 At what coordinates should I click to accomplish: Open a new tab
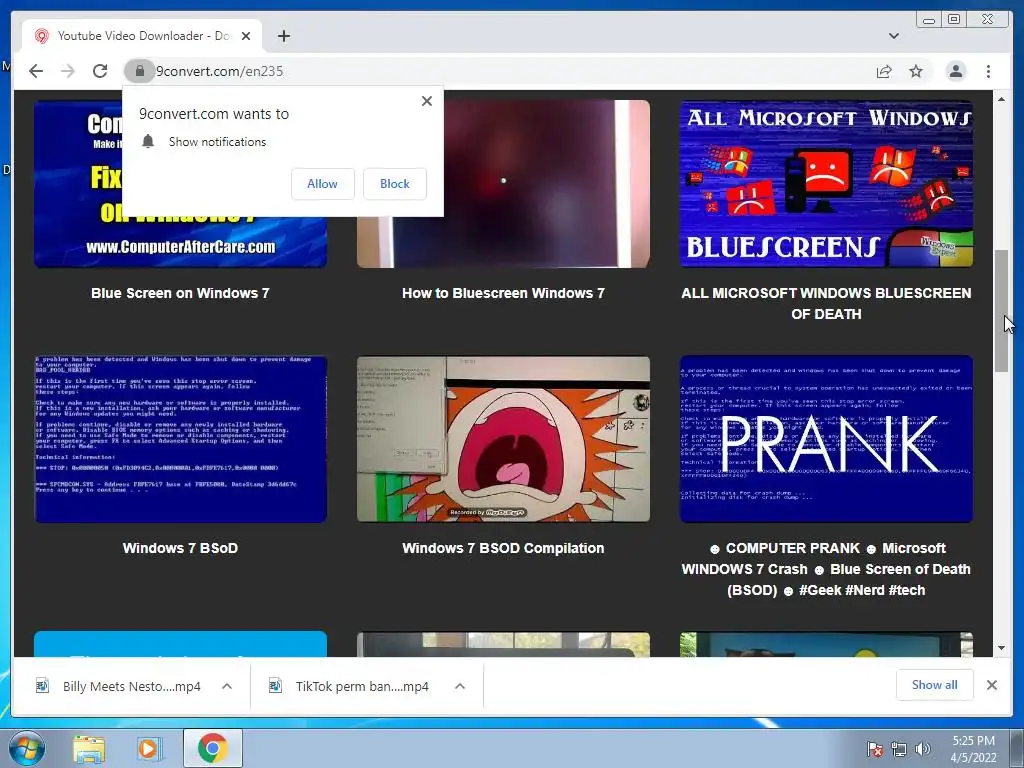click(283, 36)
